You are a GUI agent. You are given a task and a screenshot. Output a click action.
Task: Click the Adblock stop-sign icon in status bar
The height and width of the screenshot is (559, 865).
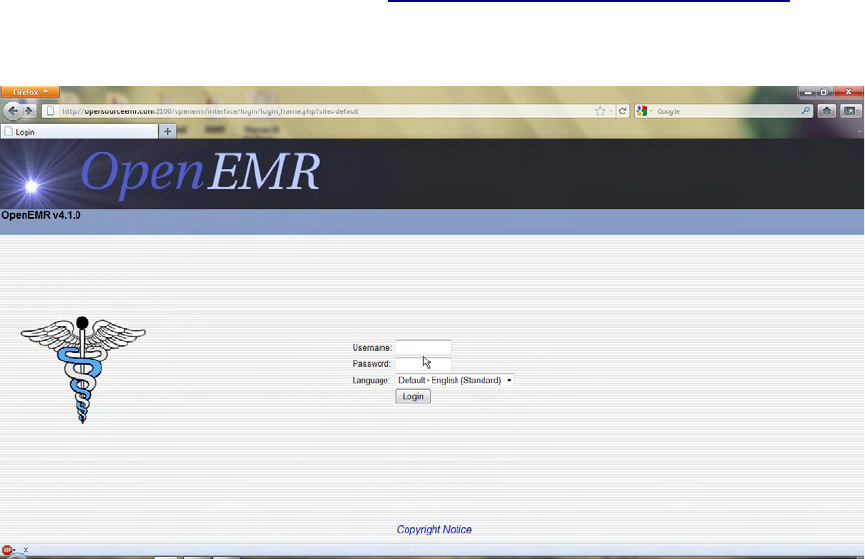tap(7, 550)
